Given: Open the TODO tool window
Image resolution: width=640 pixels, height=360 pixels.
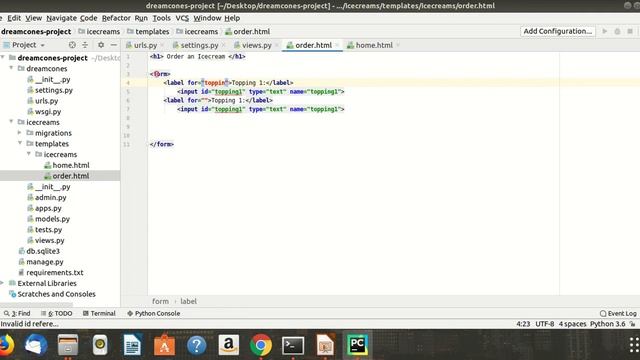Looking at the screenshot, I should (x=57, y=313).
